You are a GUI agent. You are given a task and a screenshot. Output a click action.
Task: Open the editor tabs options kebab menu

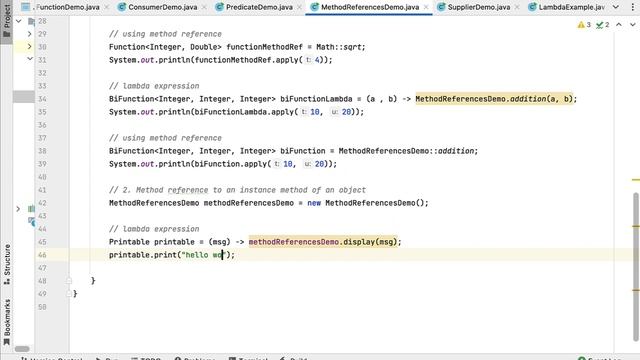(633, 7)
